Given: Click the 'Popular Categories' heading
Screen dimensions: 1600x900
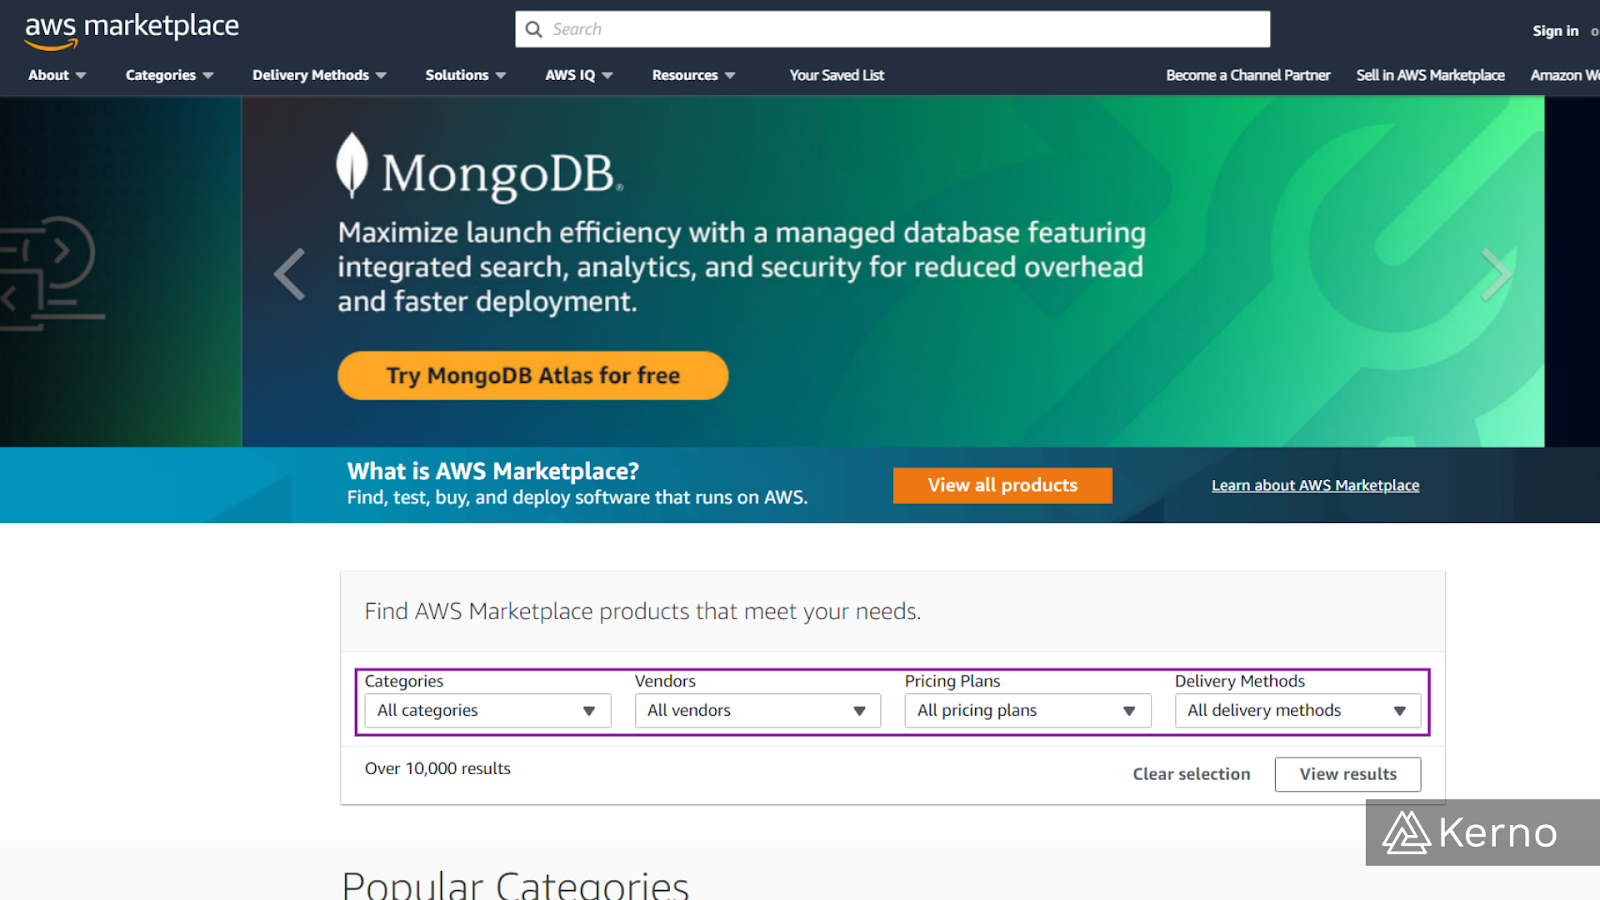Looking at the screenshot, I should 515,885.
